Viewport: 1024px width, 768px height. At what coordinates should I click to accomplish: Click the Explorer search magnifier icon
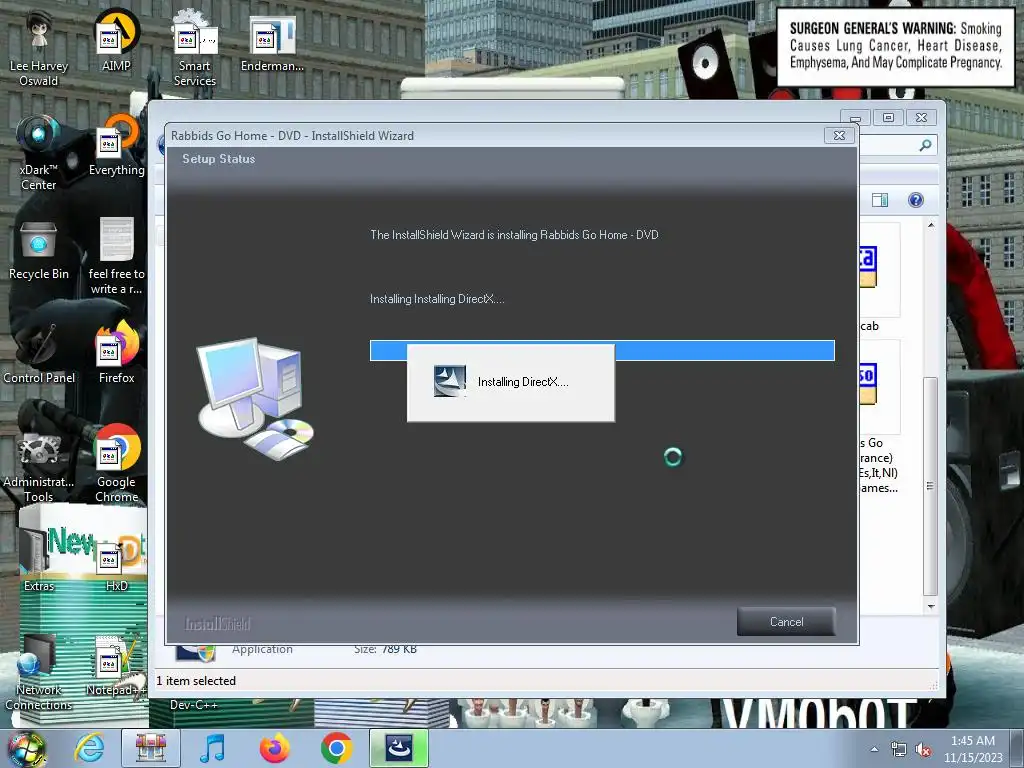[925, 145]
